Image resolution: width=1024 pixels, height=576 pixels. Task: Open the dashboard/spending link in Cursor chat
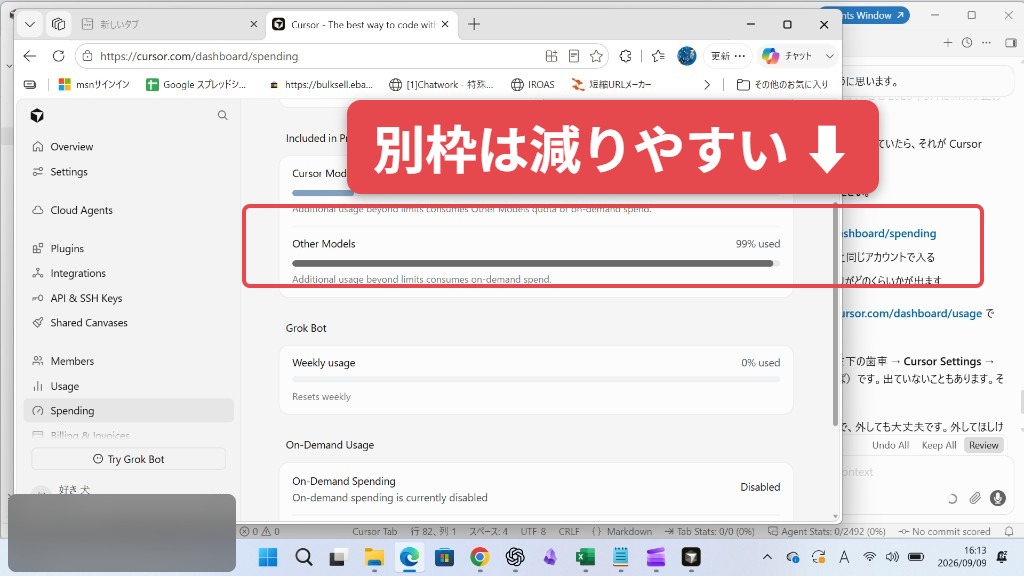click(889, 233)
